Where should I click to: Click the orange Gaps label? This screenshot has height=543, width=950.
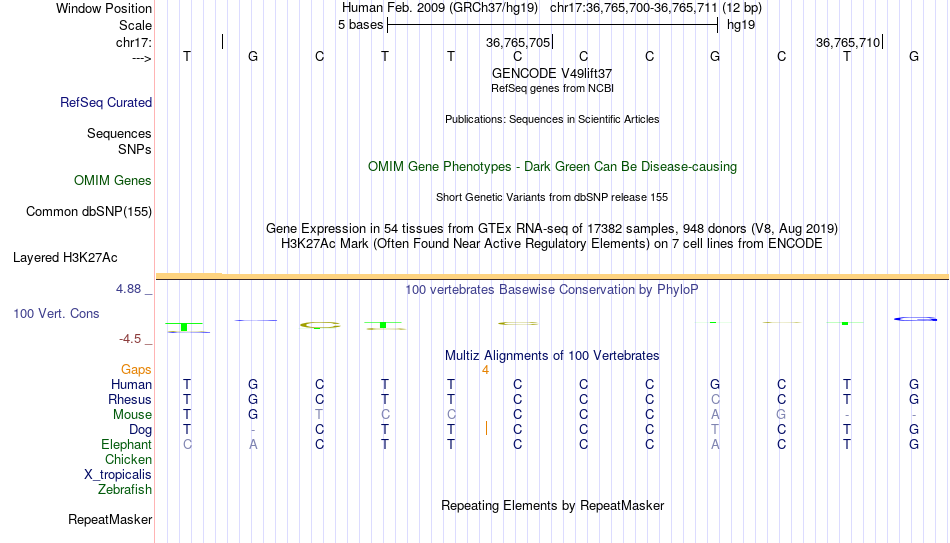pyautogui.click(x=136, y=370)
